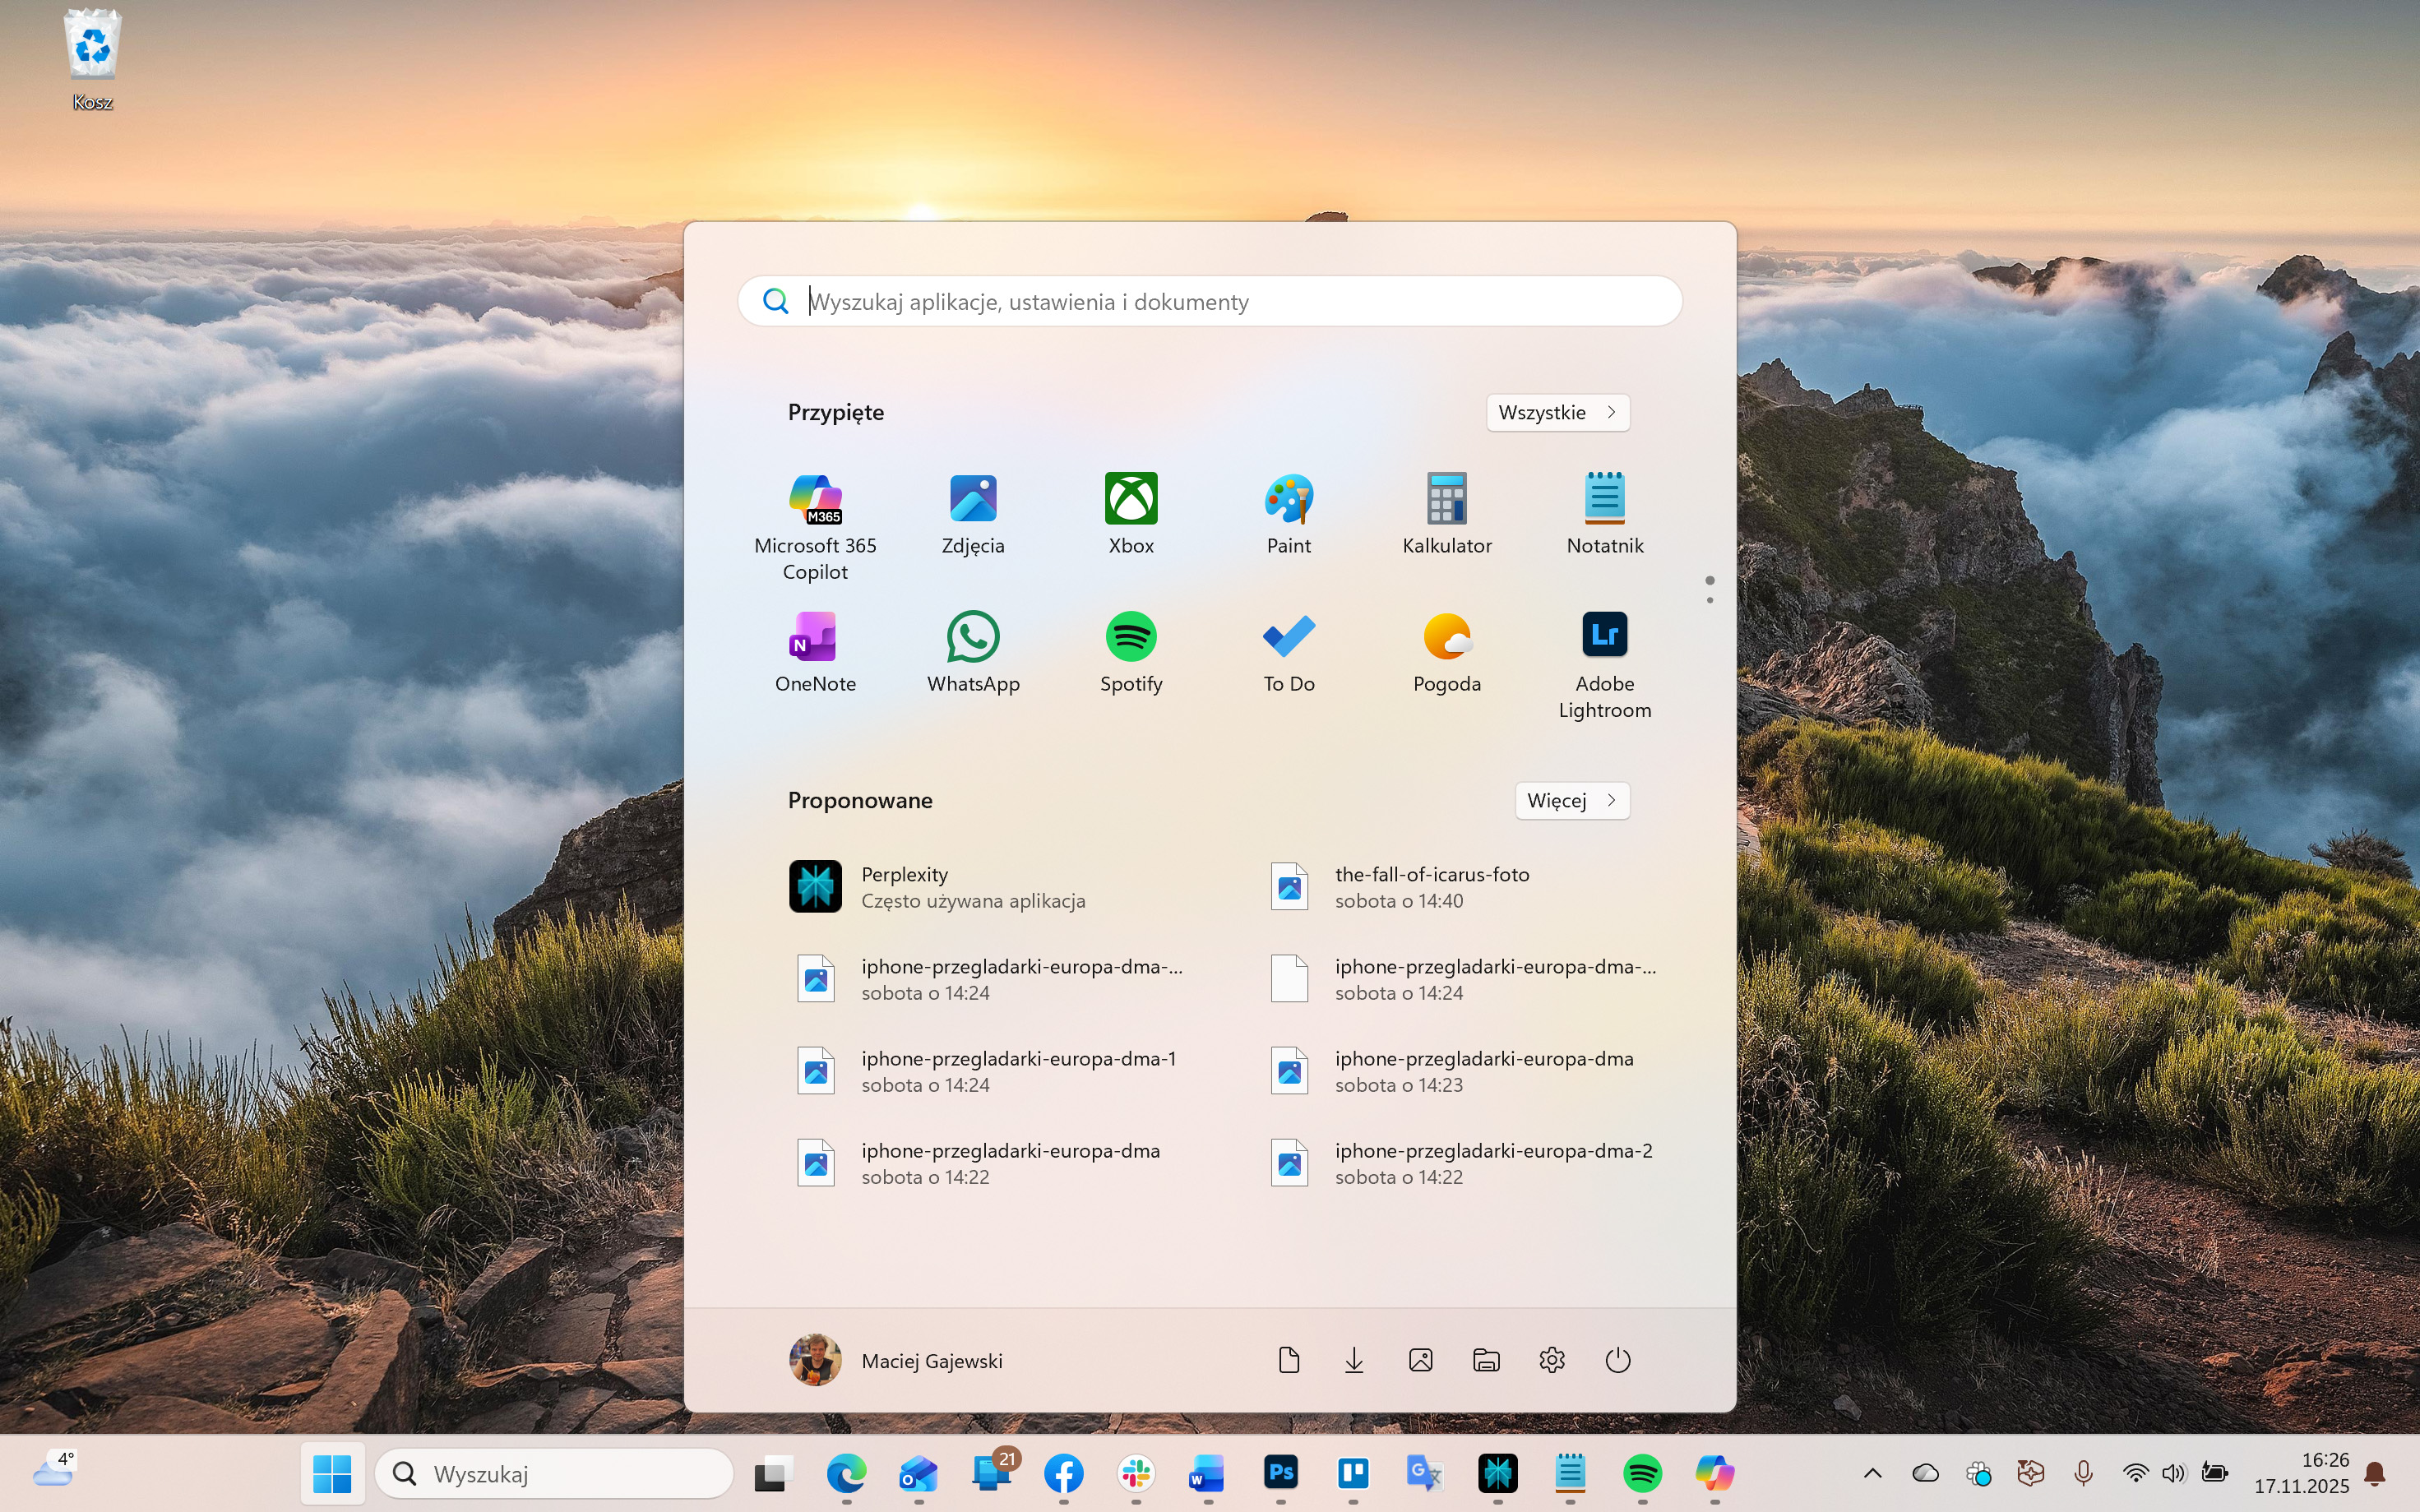Image resolution: width=2420 pixels, height=1512 pixels.
Task: Open volume control in system tray
Action: click(x=2173, y=1473)
